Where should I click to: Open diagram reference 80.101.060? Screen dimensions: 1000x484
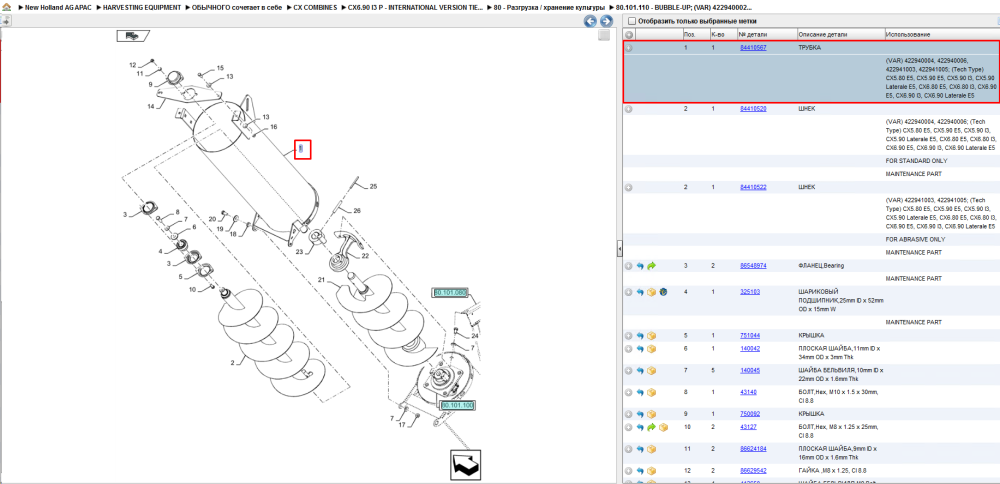451,292
